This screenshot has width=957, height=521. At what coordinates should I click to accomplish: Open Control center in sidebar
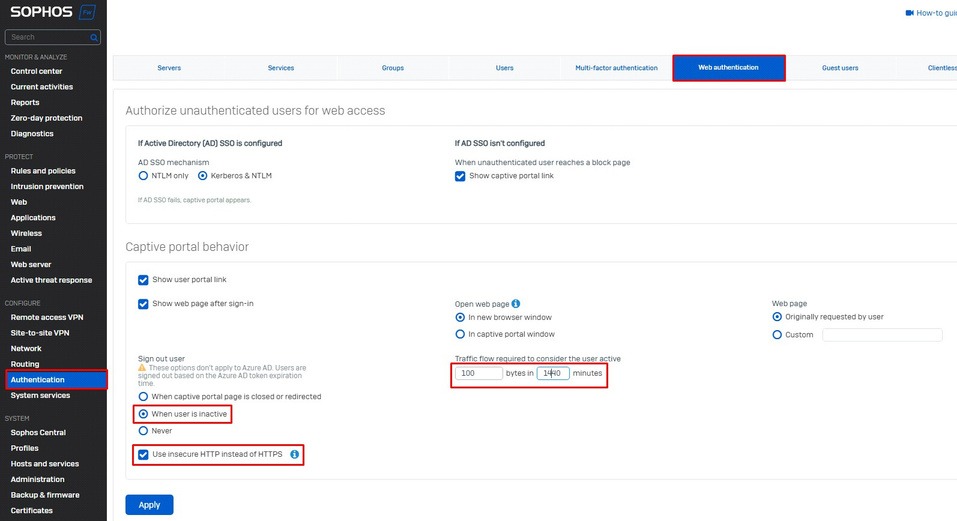coord(37,71)
